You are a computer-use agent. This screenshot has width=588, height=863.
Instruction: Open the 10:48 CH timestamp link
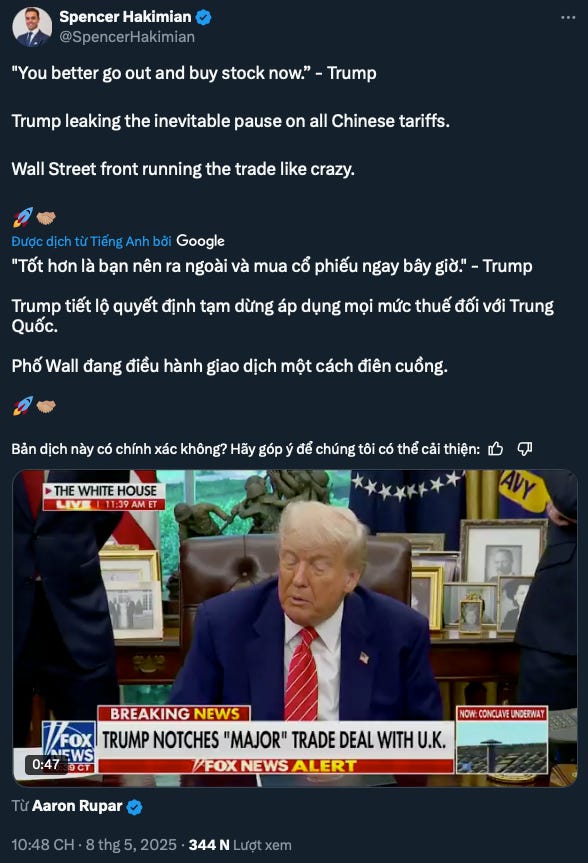click(x=43, y=845)
